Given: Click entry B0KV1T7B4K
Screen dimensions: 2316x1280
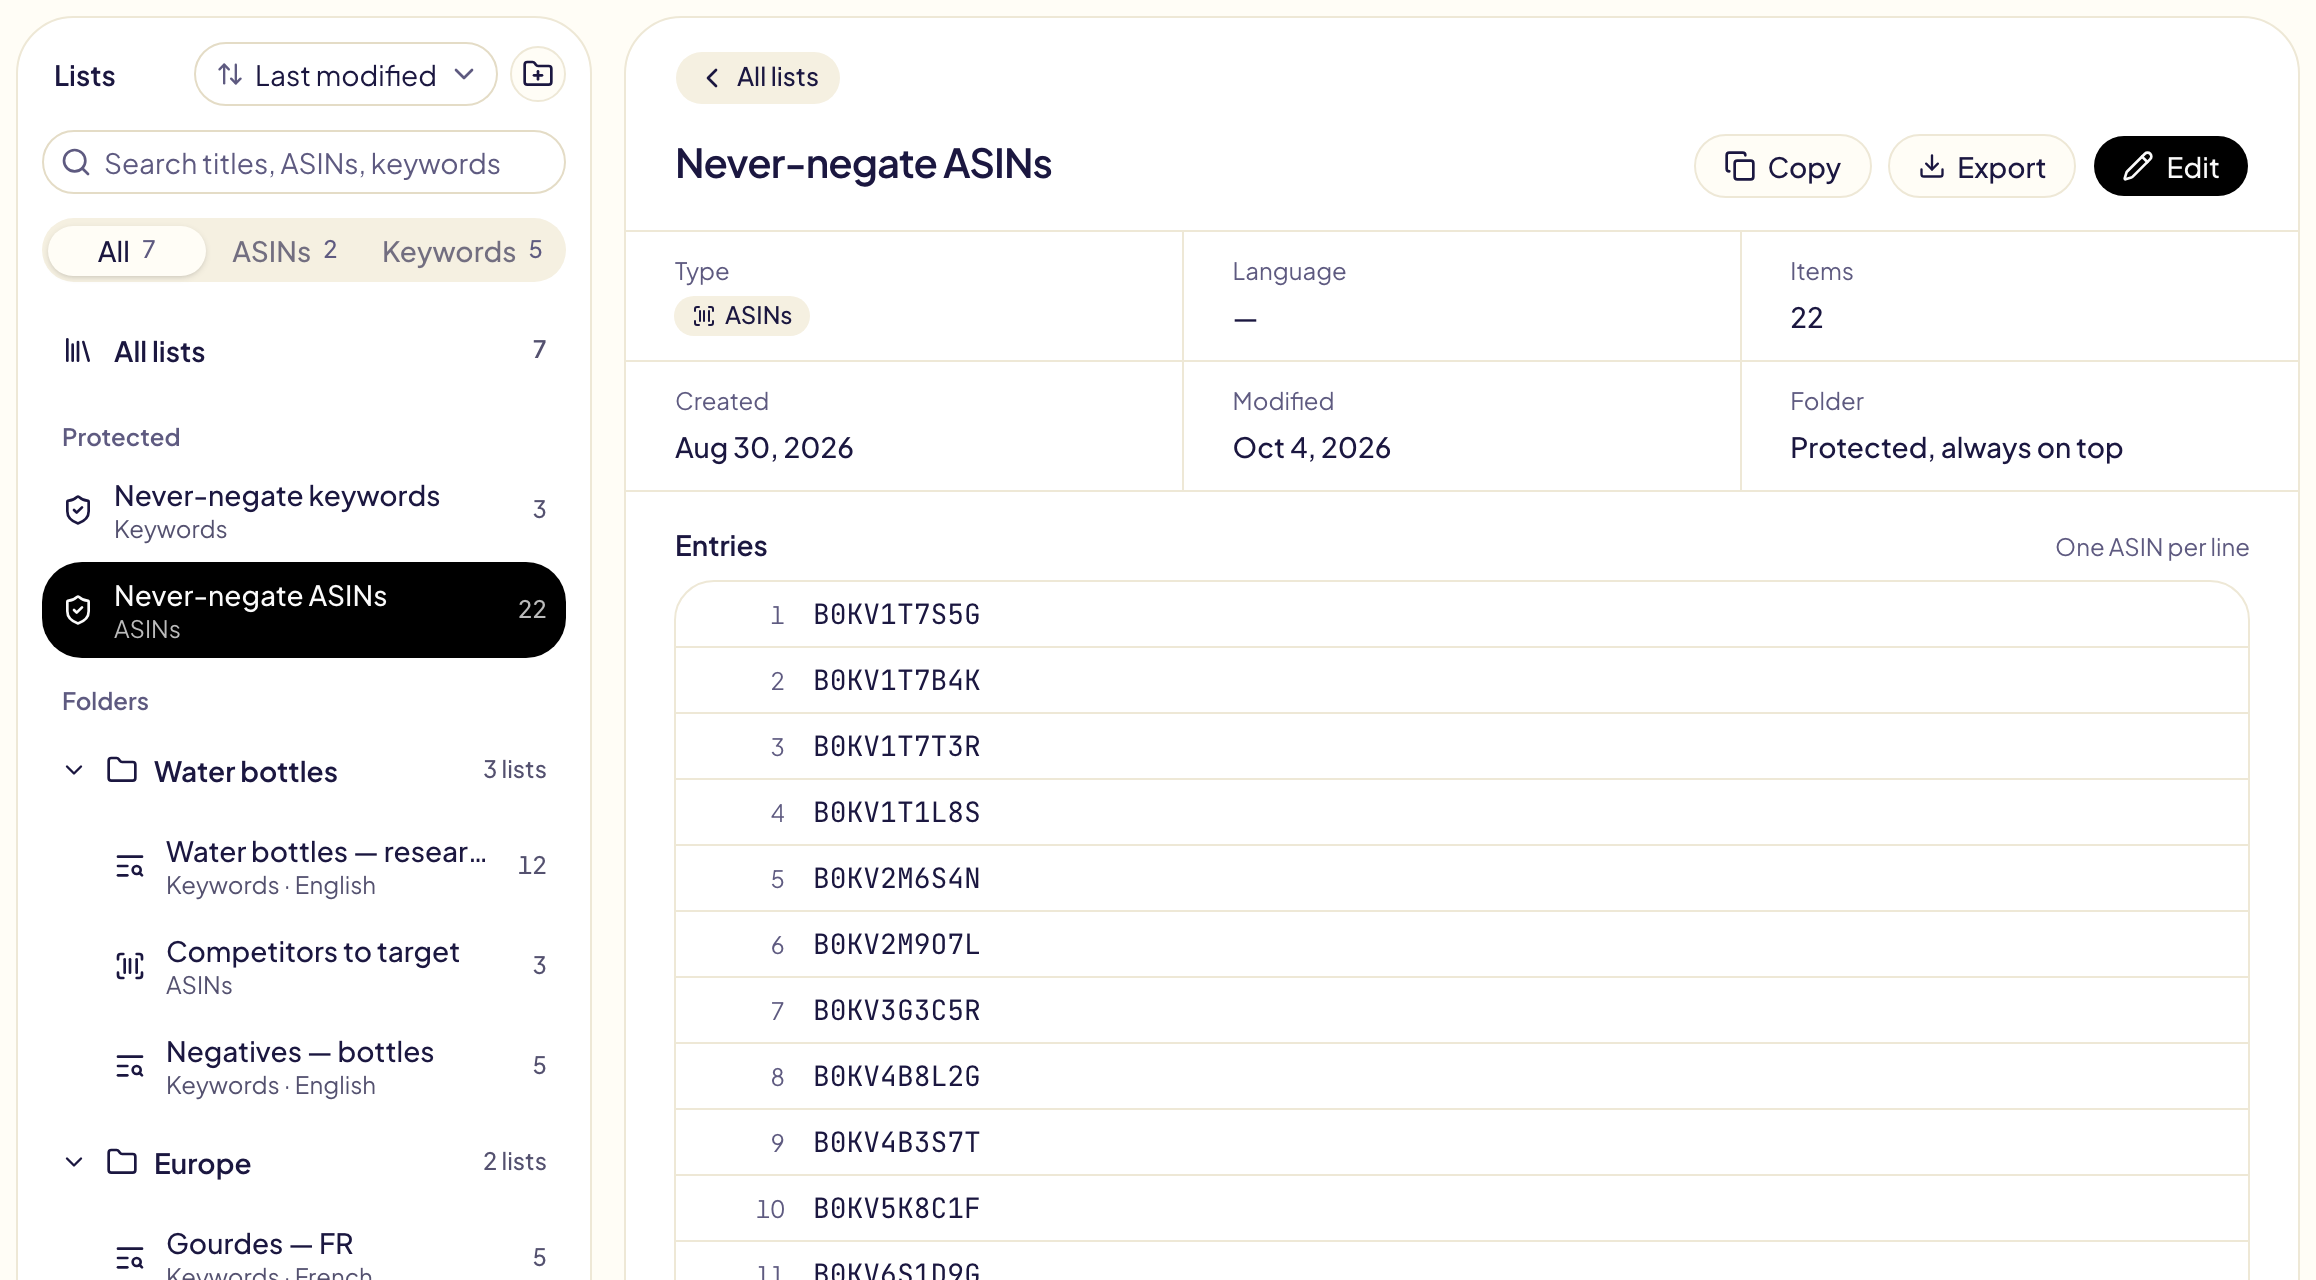Looking at the screenshot, I should point(1462,681).
